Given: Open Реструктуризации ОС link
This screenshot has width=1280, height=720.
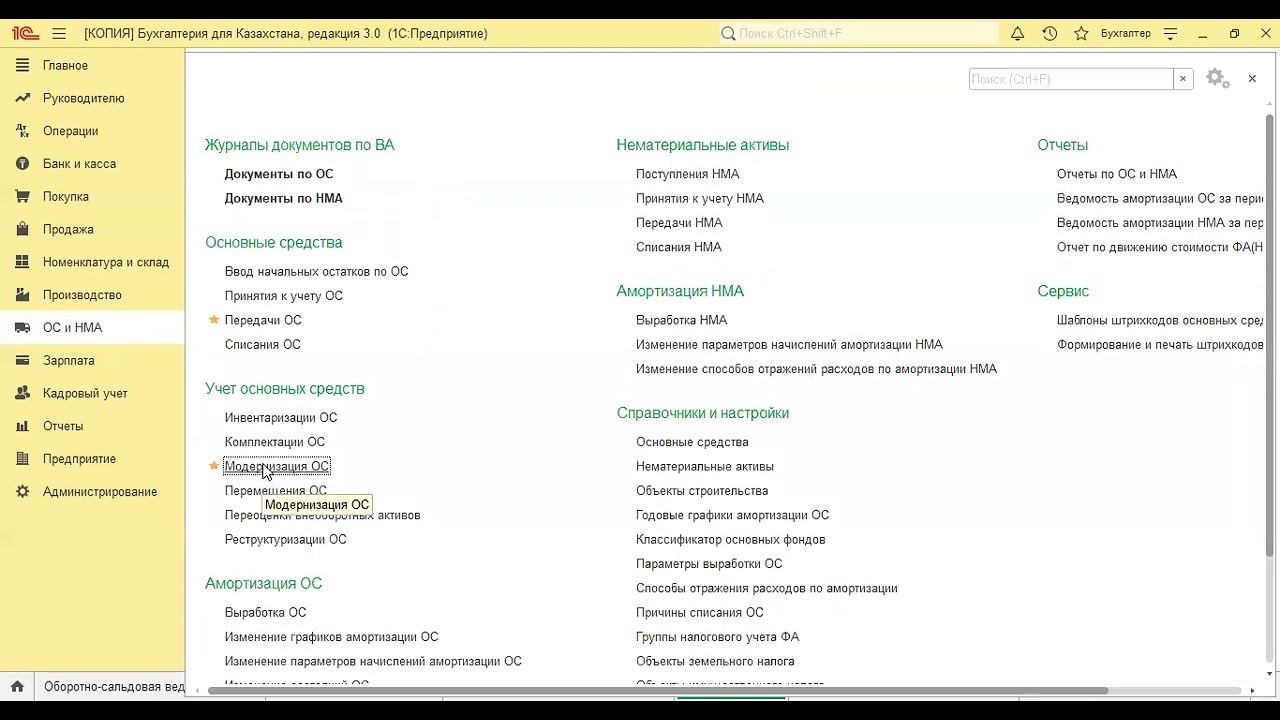Looking at the screenshot, I should coord(286,540).
